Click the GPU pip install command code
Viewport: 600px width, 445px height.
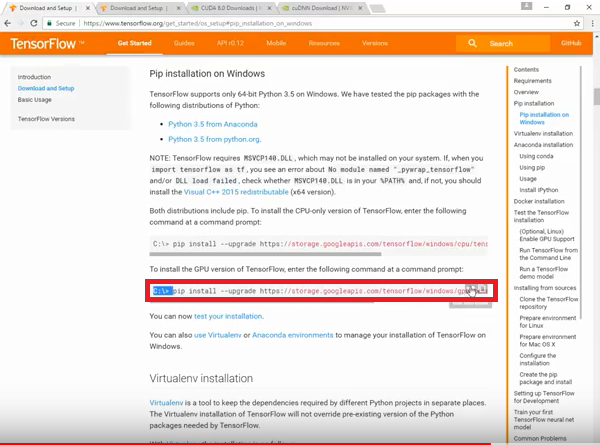318,291
